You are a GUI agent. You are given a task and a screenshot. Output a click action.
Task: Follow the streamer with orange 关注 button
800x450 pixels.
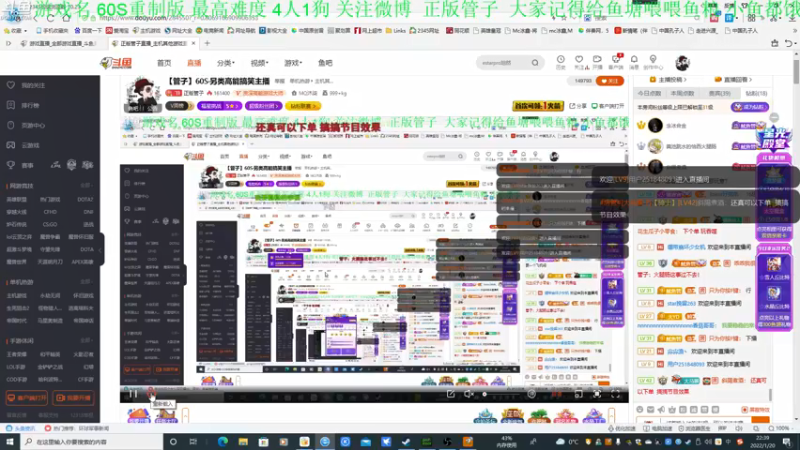coord(610,81)
